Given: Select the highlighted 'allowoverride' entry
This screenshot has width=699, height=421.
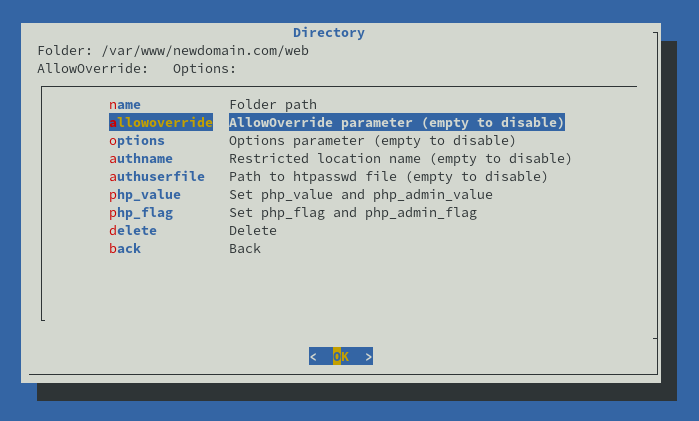Looking at the screenshot, I should point(161,122).
